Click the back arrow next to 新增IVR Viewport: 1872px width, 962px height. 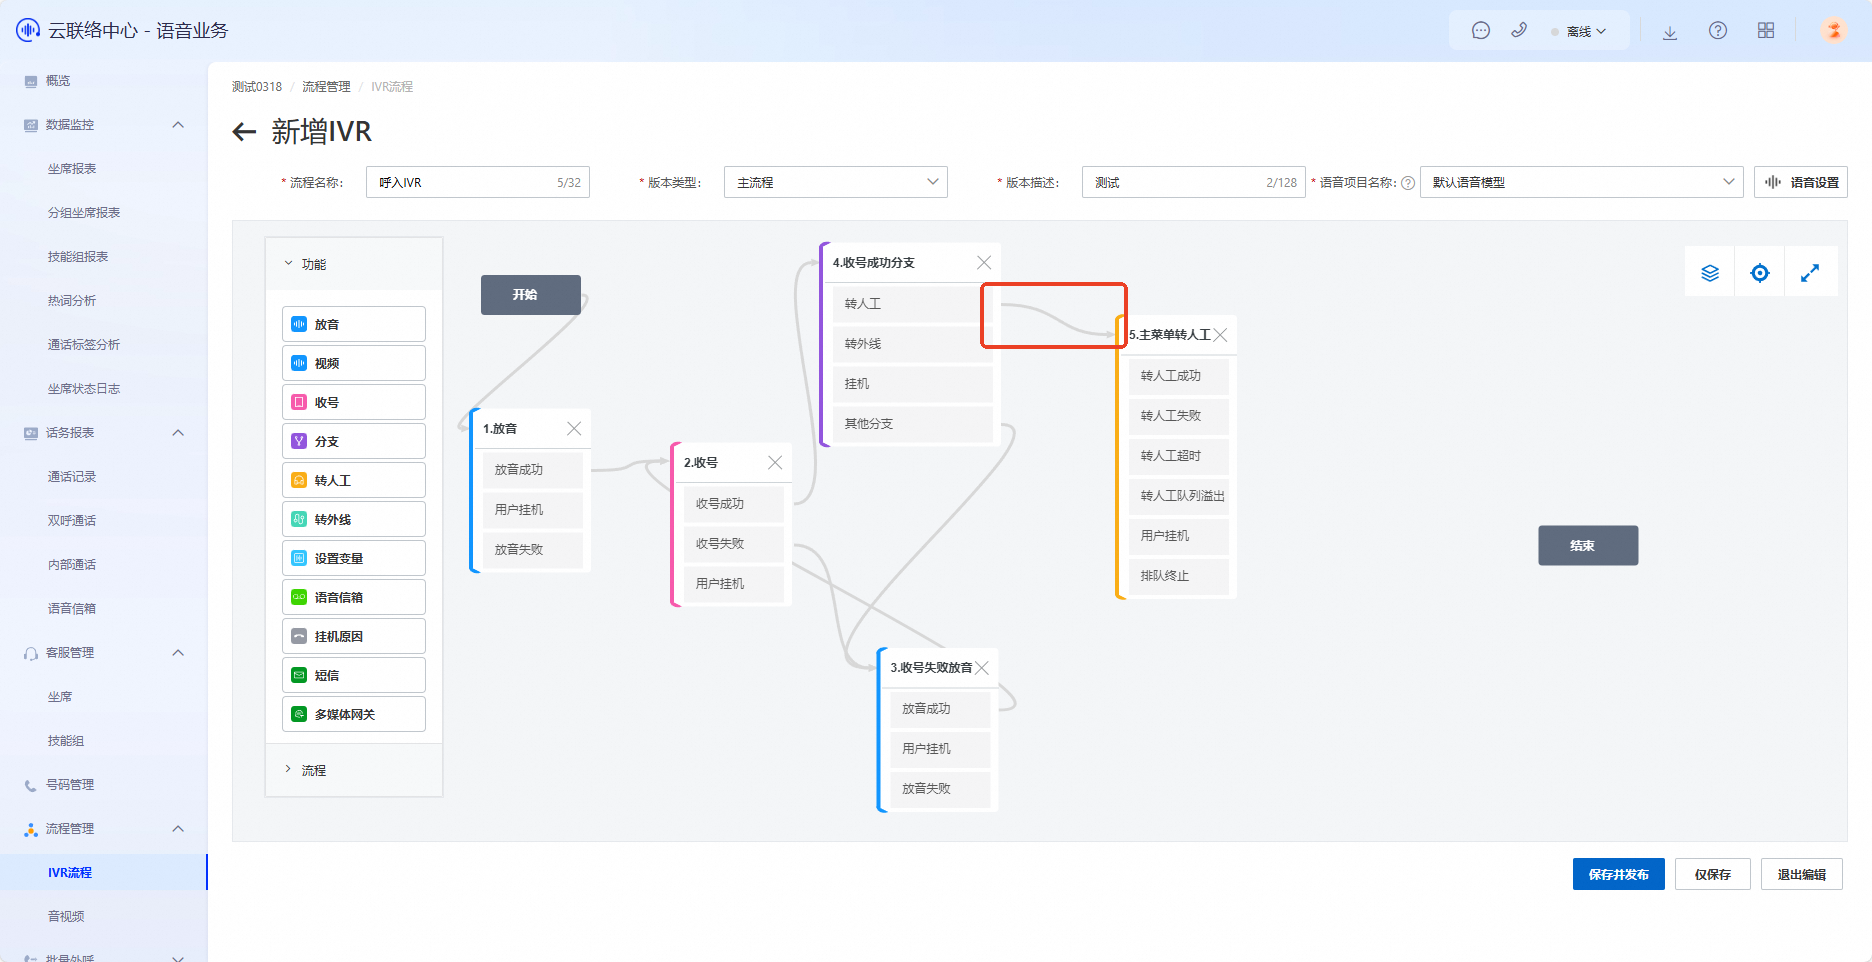[244, 132]
